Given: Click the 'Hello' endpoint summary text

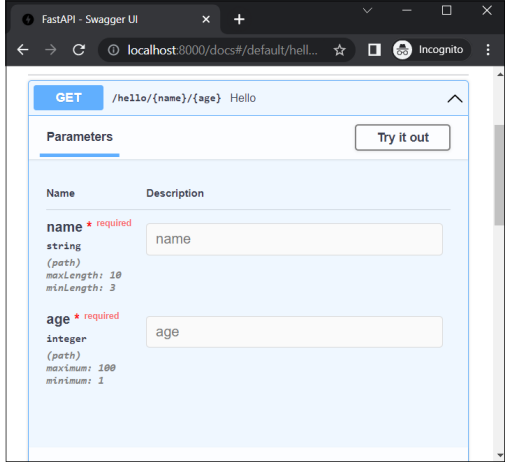Looking at the screenshot, I should (243, 98).
